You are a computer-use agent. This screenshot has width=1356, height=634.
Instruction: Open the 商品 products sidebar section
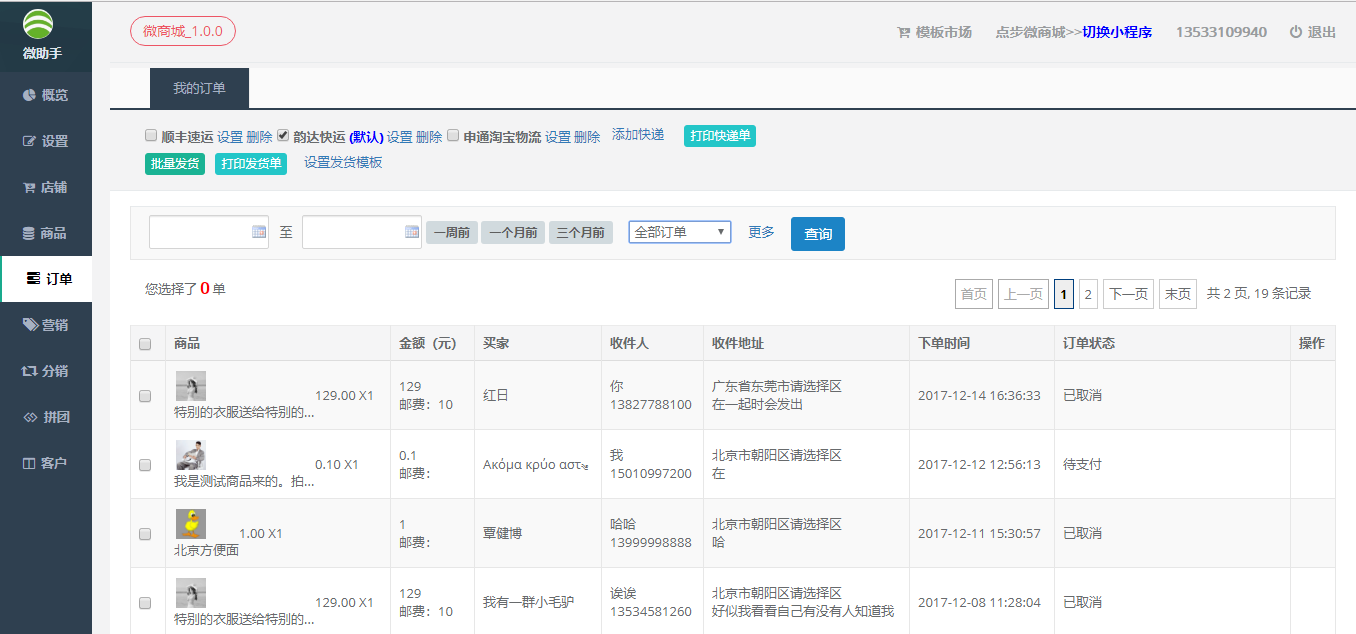point(46,233)
